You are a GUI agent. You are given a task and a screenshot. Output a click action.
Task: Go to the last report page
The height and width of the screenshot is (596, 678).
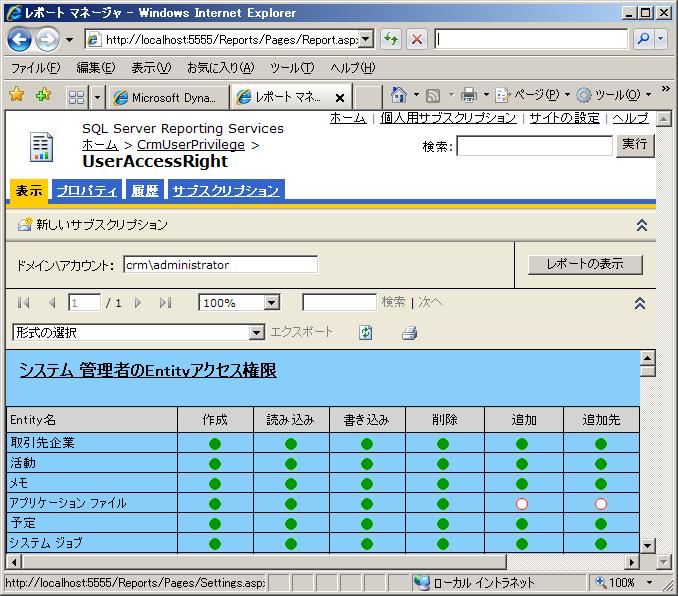point(166,303)
